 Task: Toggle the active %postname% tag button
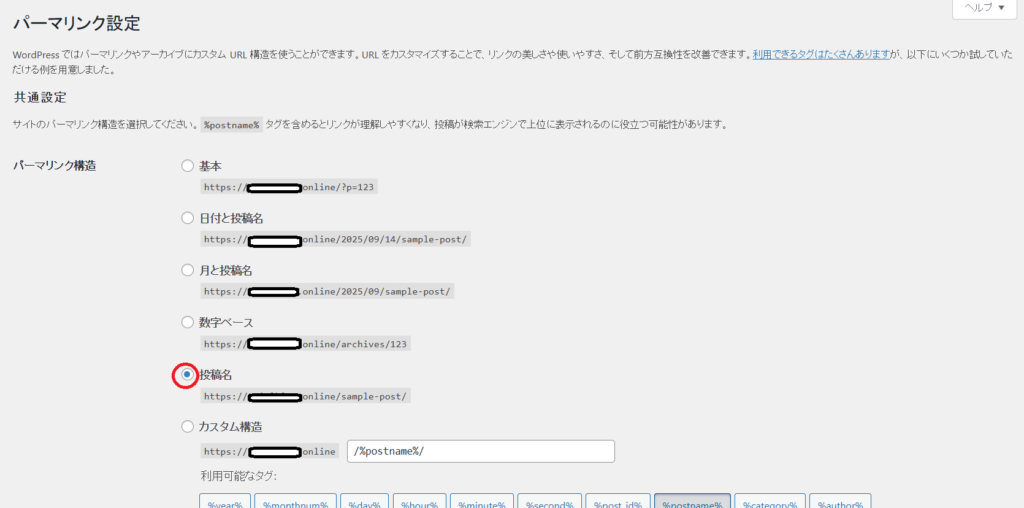coord(692,501)
